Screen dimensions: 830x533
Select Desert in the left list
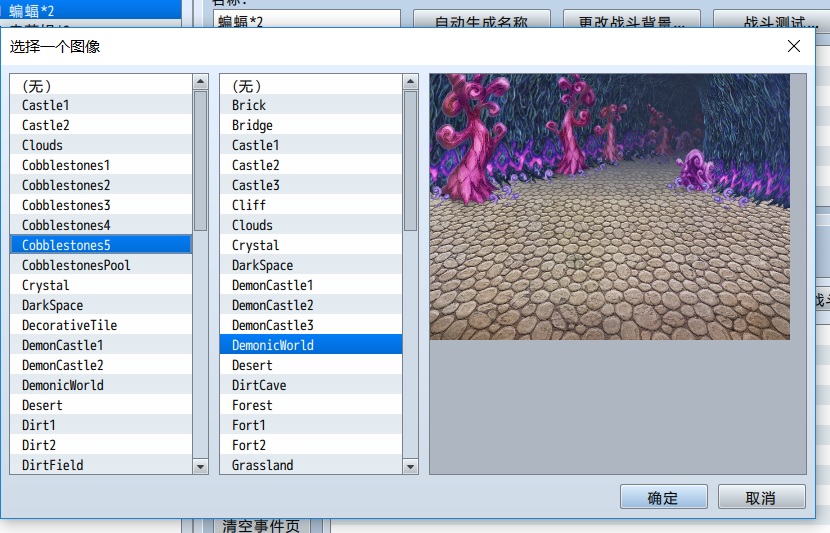click(101, 405)
